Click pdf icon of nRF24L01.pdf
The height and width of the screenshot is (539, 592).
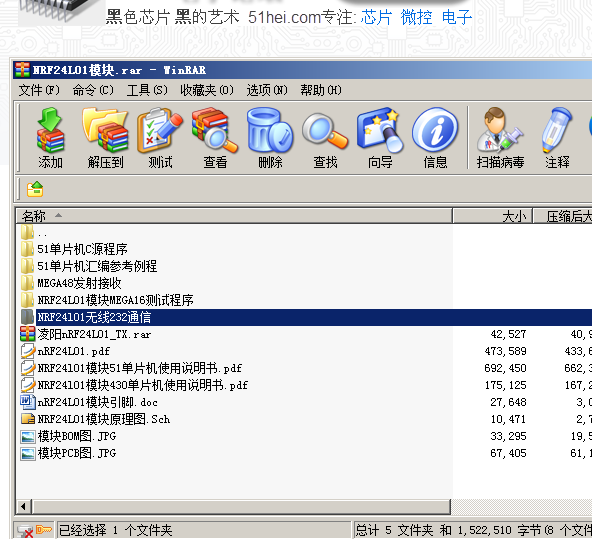pos(28,351)
